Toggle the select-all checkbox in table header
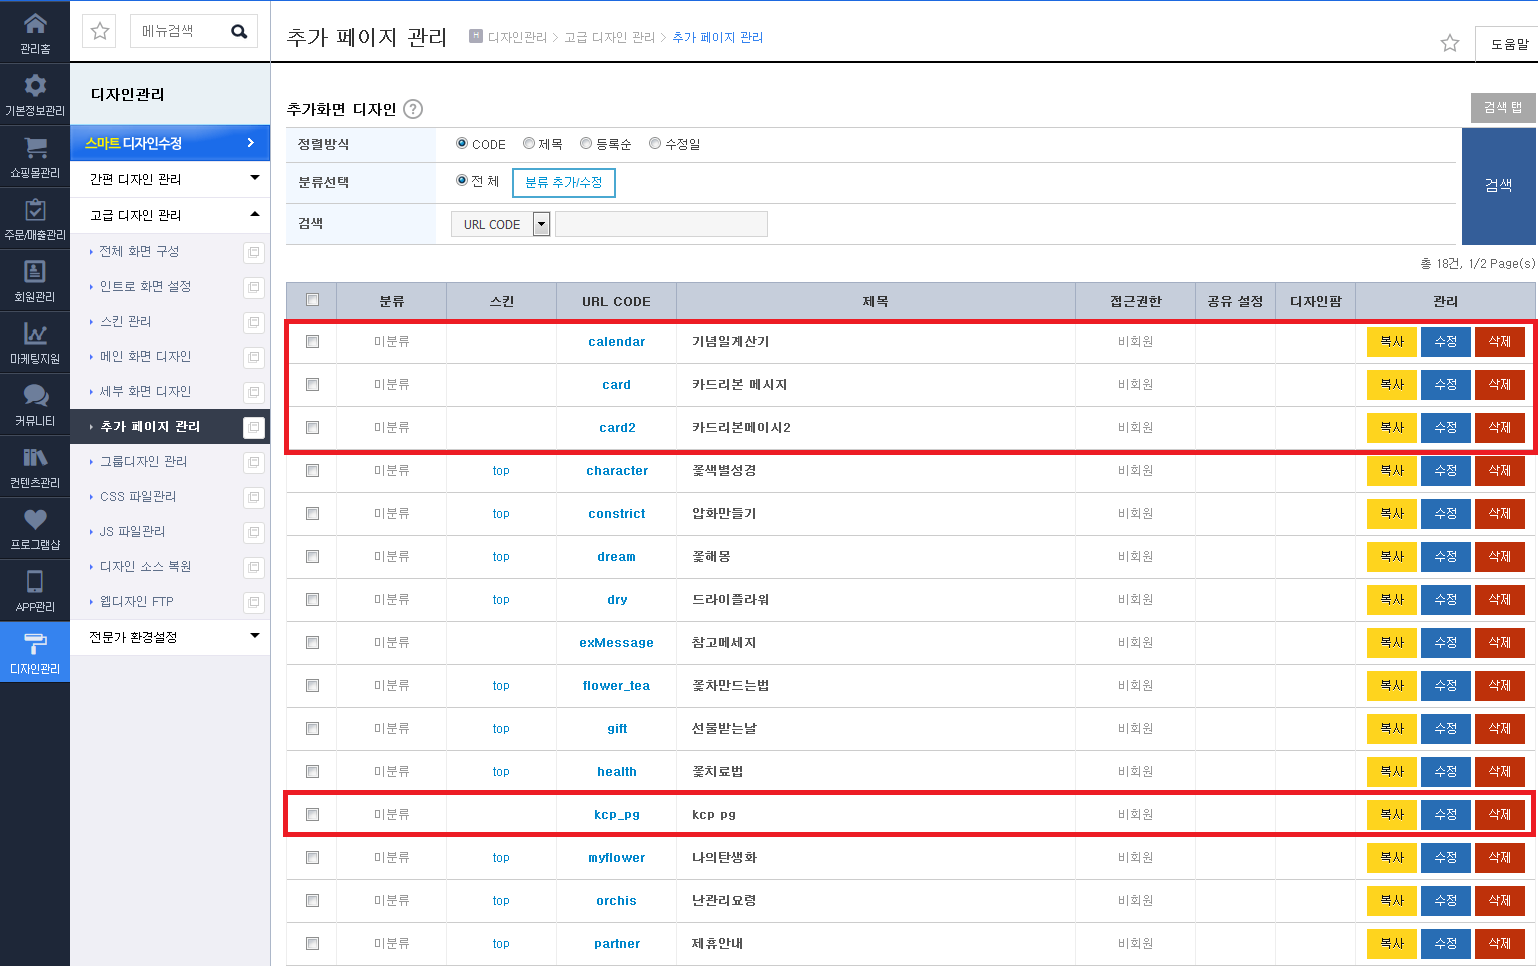Image resolution: width=1538 pixels, height=966 pixels. tap(312, 299)
